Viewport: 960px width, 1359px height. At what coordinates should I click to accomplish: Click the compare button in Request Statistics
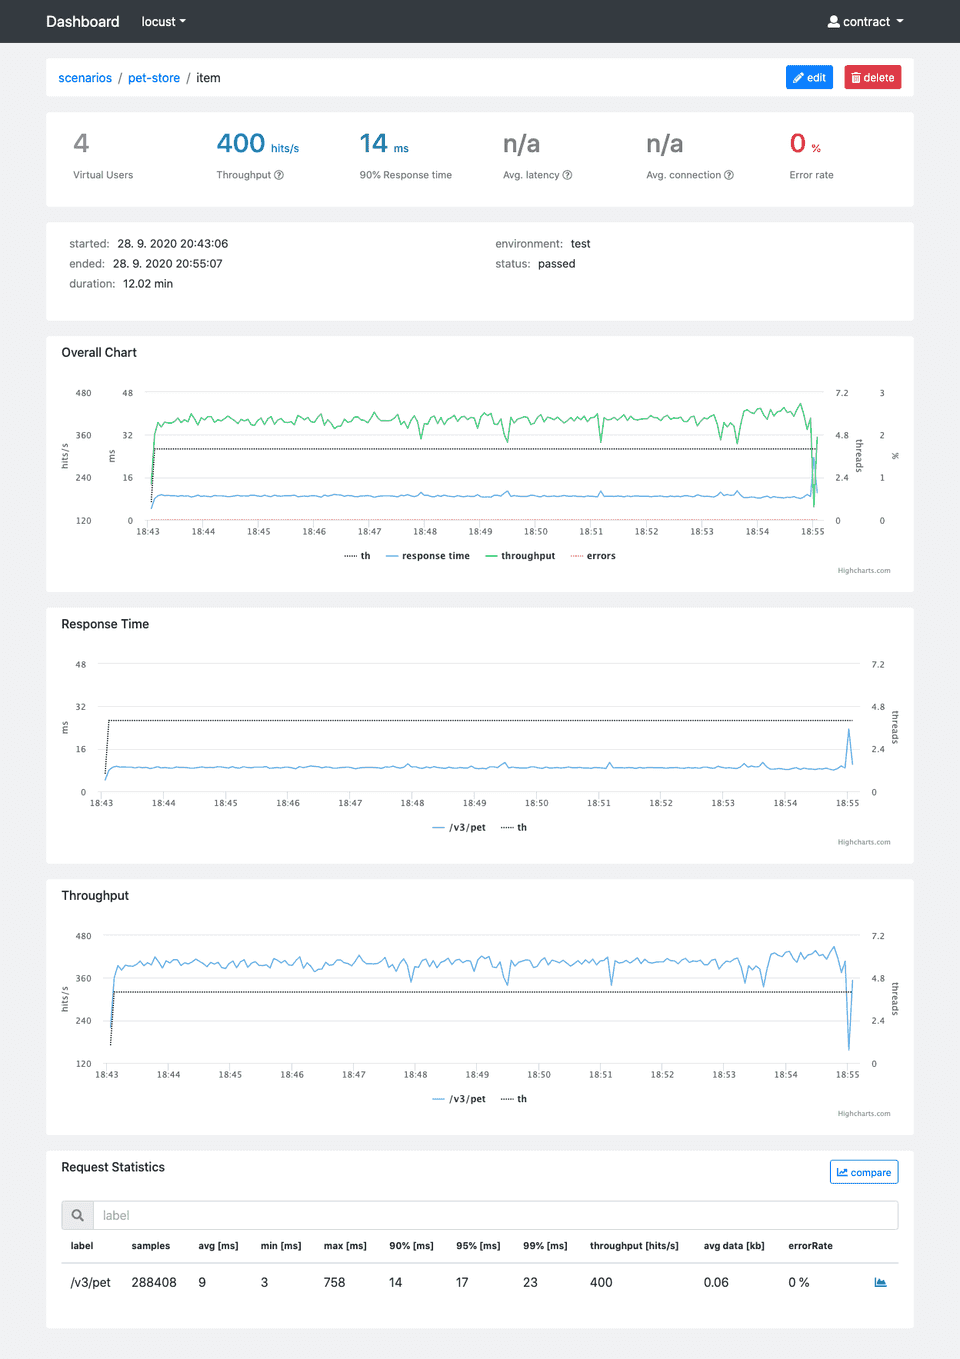click(864, 1172)
